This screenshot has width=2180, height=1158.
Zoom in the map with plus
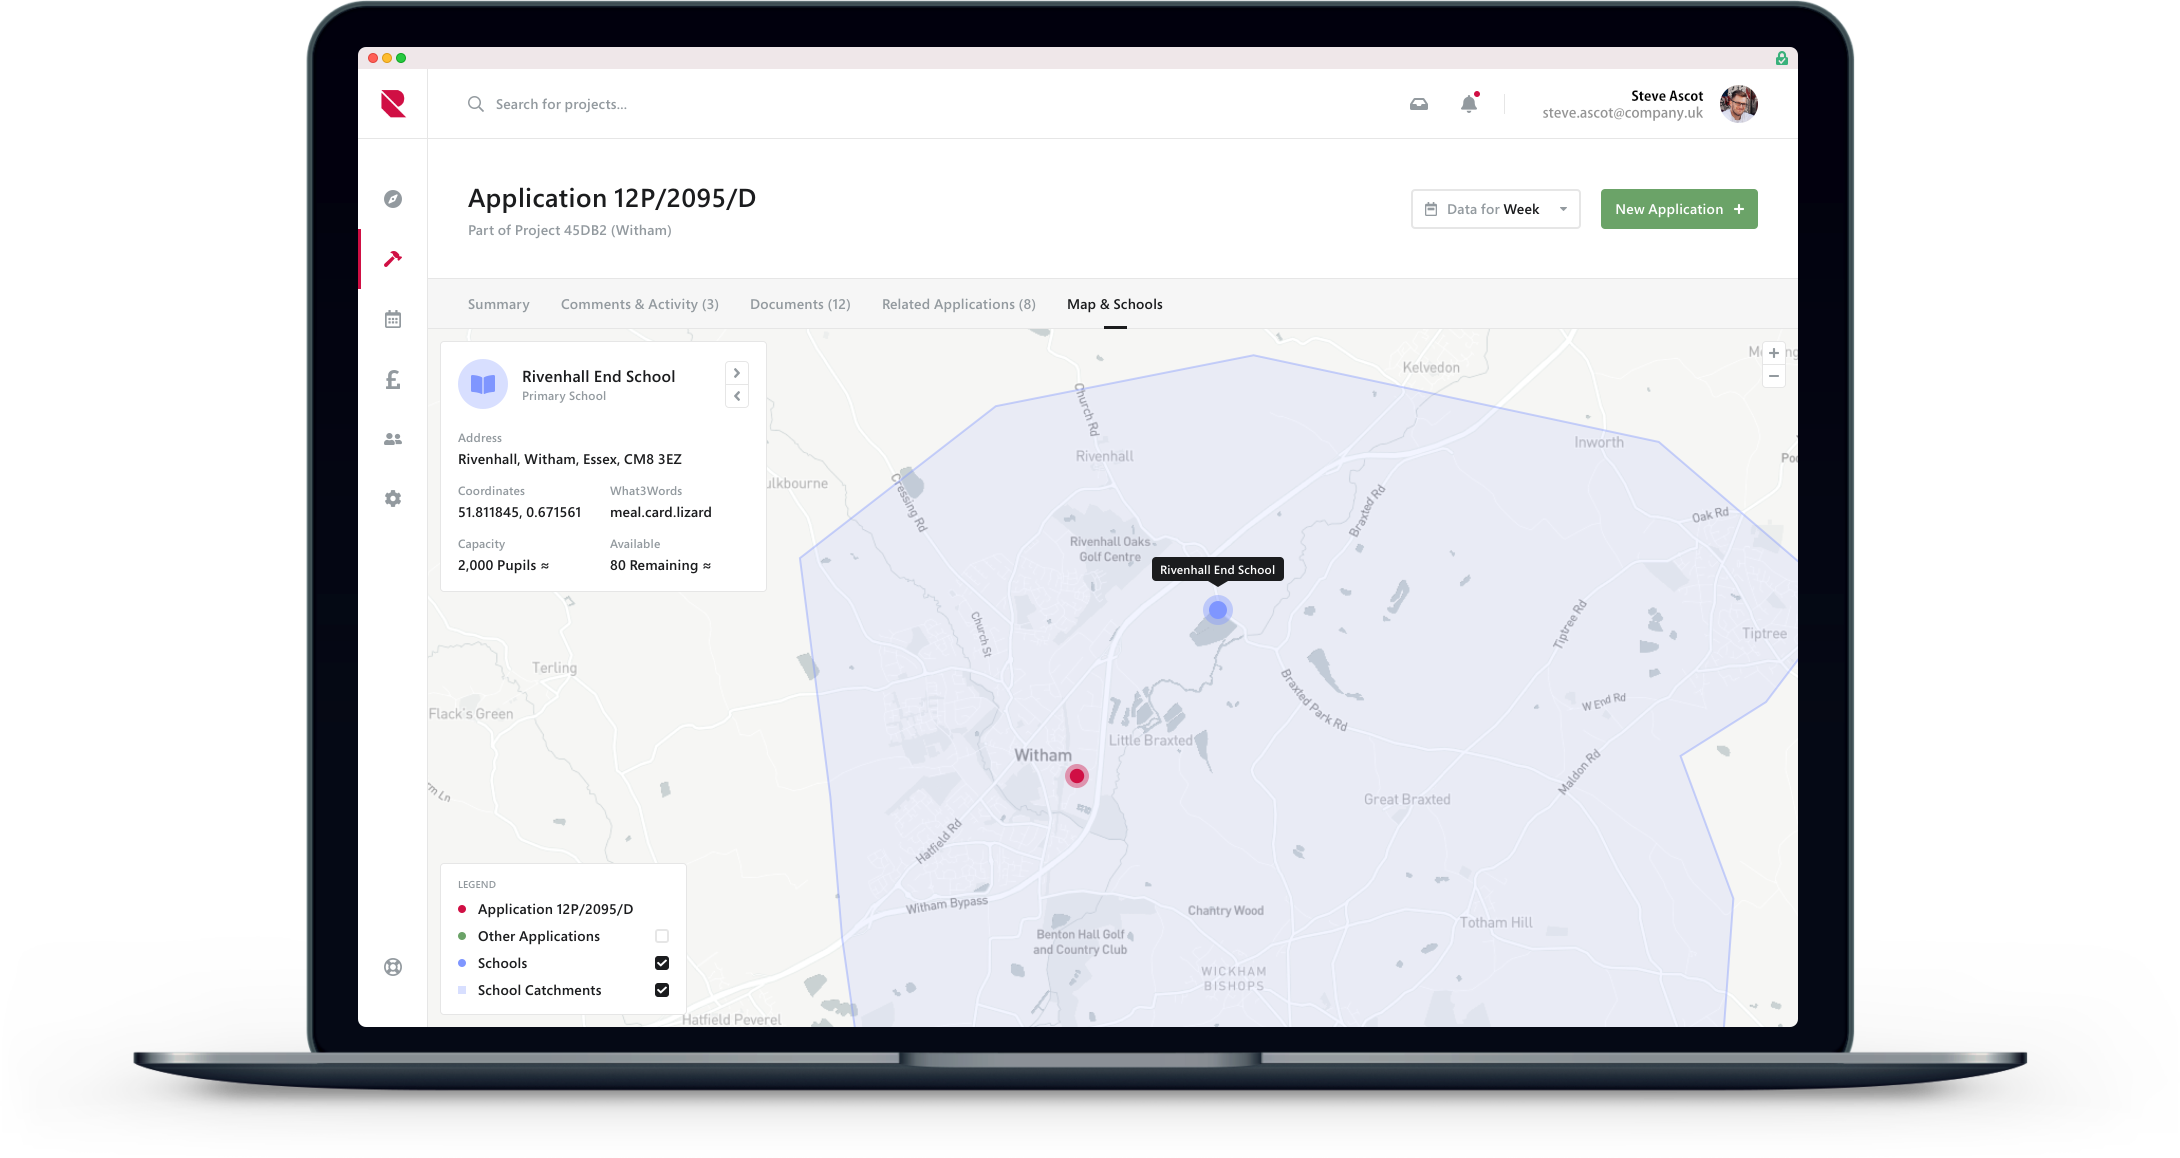point(1773,353)
